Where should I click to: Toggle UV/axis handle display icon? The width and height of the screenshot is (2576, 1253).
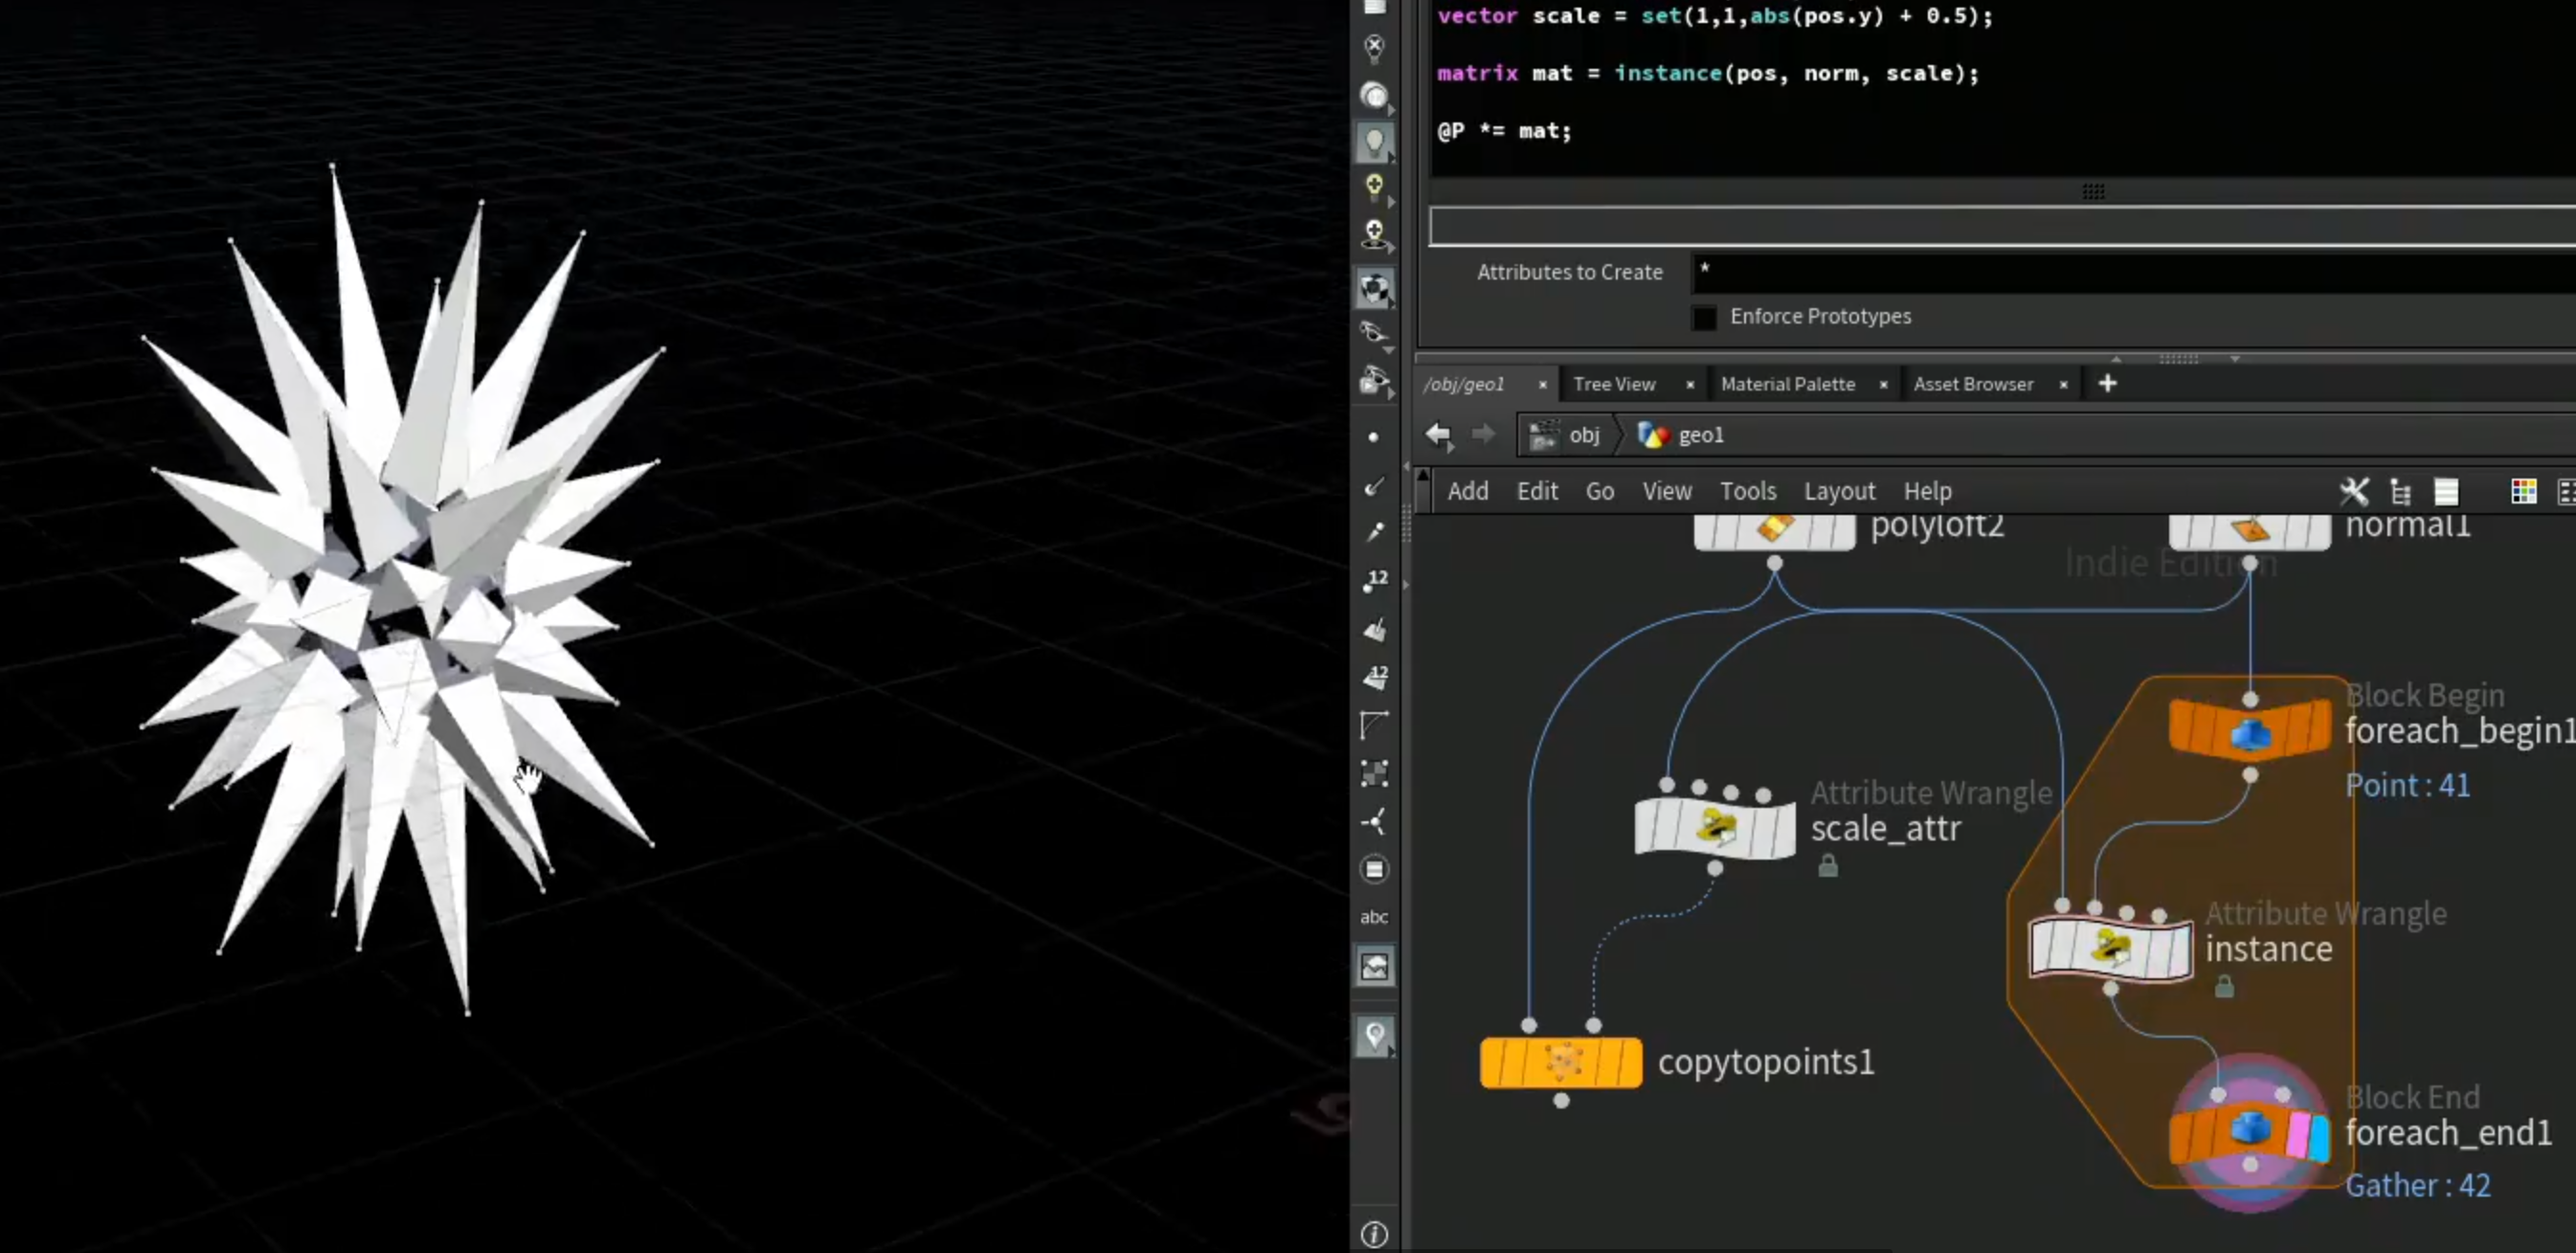tap(1375, 821)
